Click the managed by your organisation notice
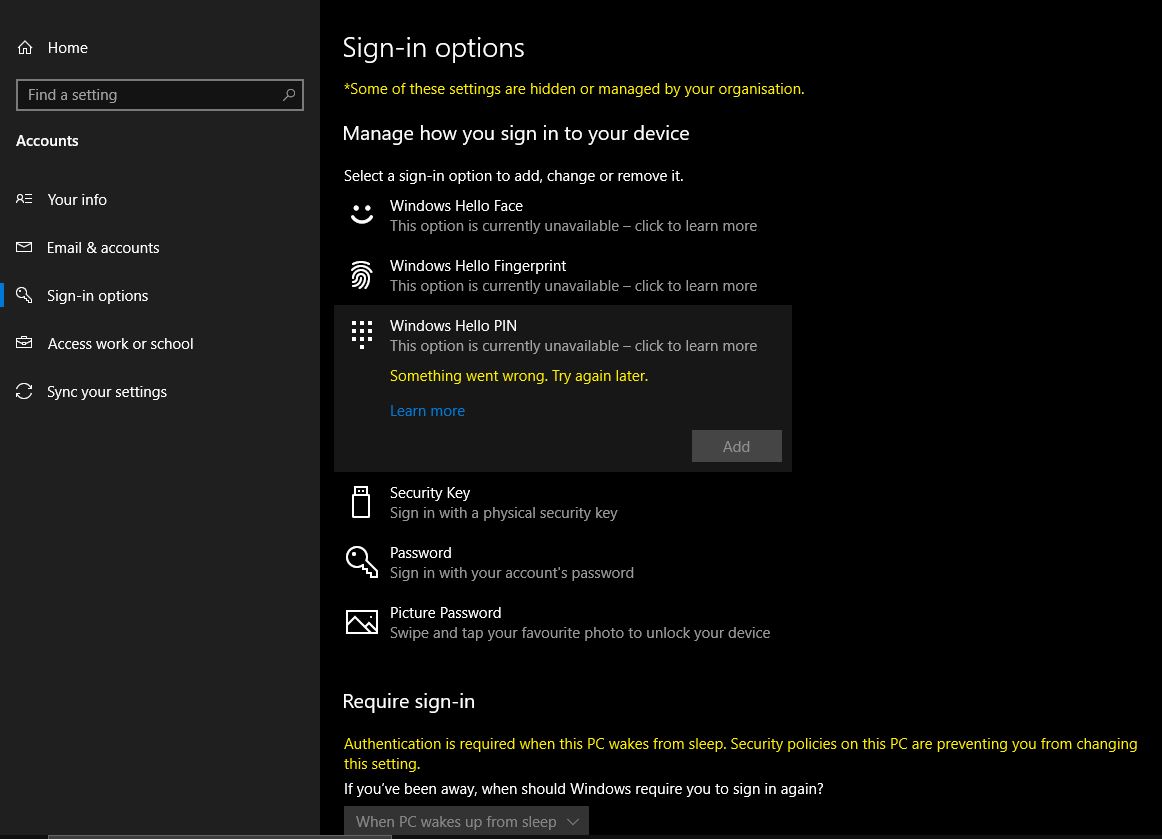 574,89
